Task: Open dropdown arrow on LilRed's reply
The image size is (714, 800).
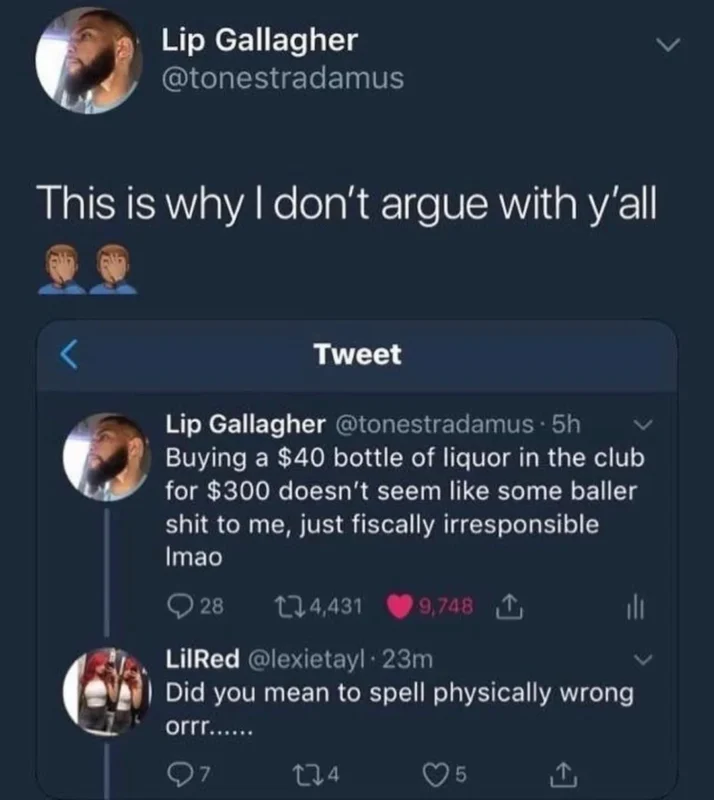Action: [643, 660]
